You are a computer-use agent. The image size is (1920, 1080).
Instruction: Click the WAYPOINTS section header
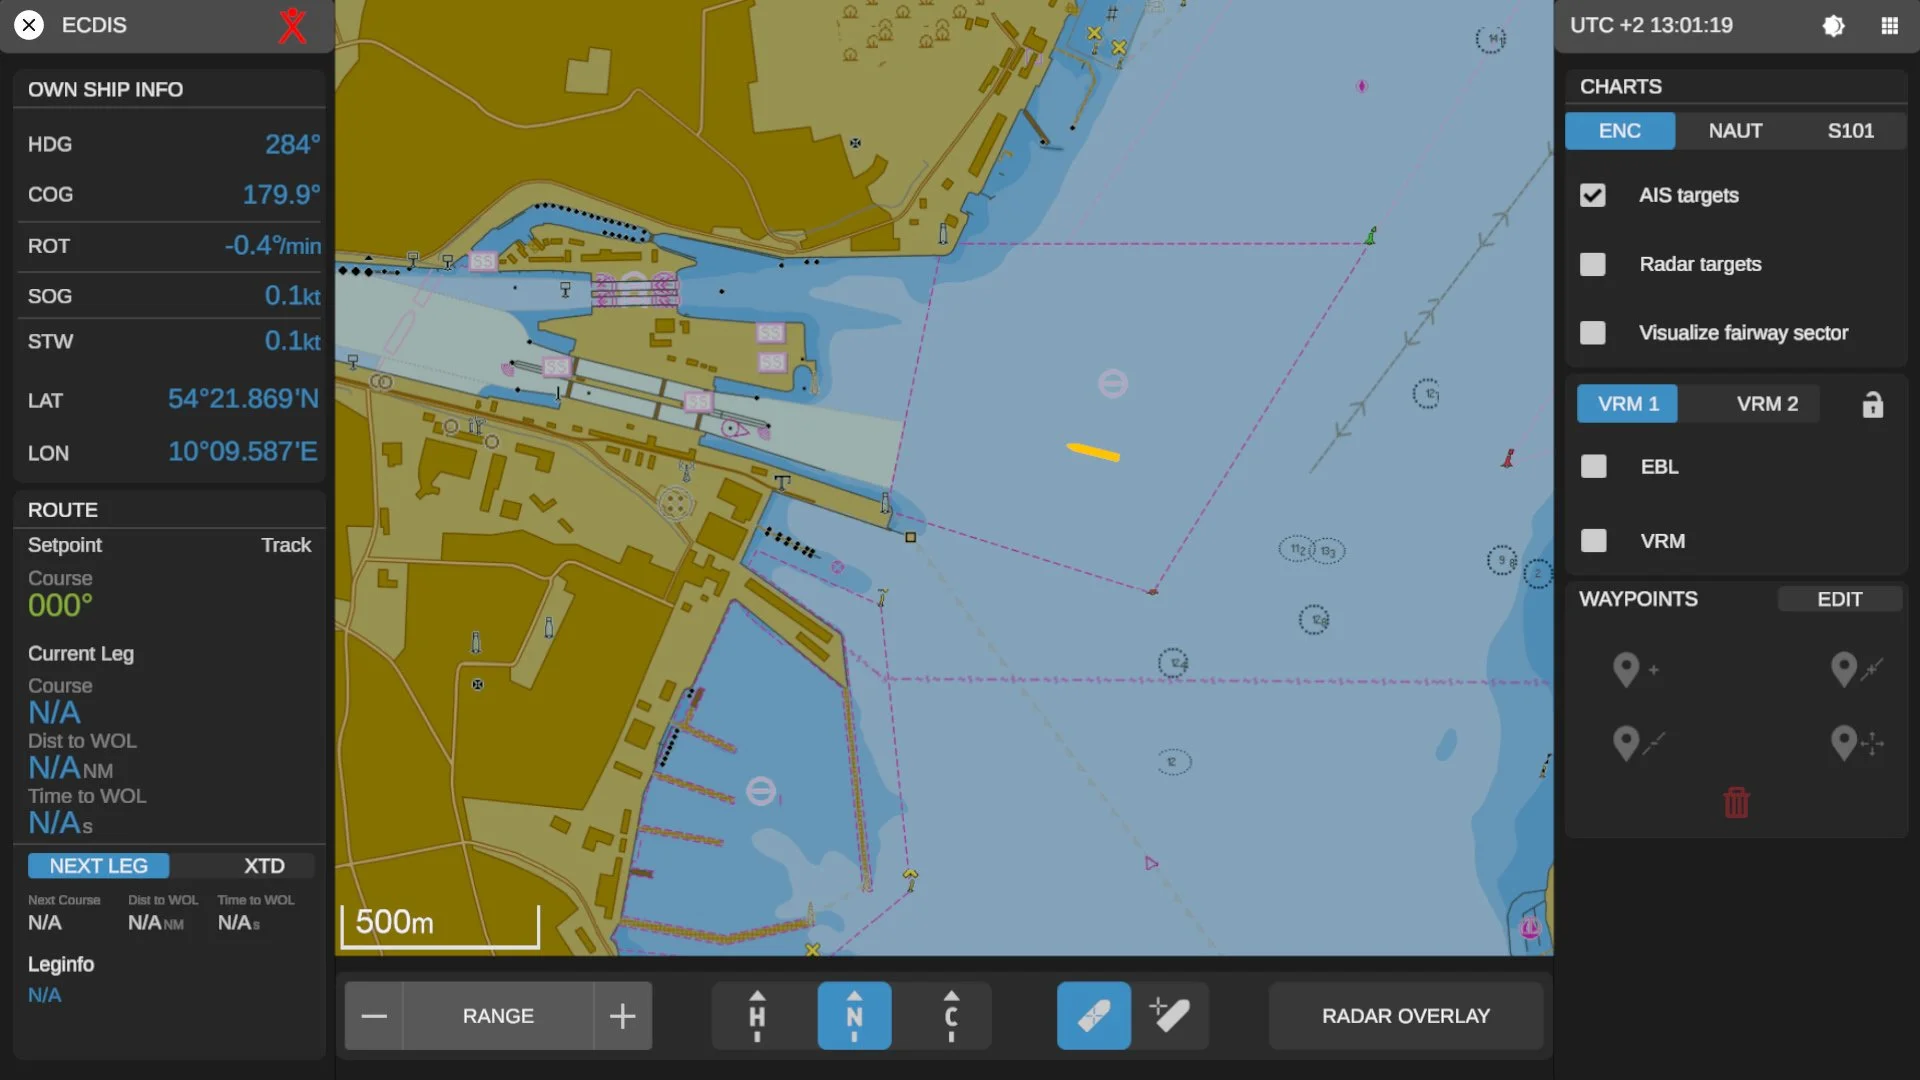1638,599
